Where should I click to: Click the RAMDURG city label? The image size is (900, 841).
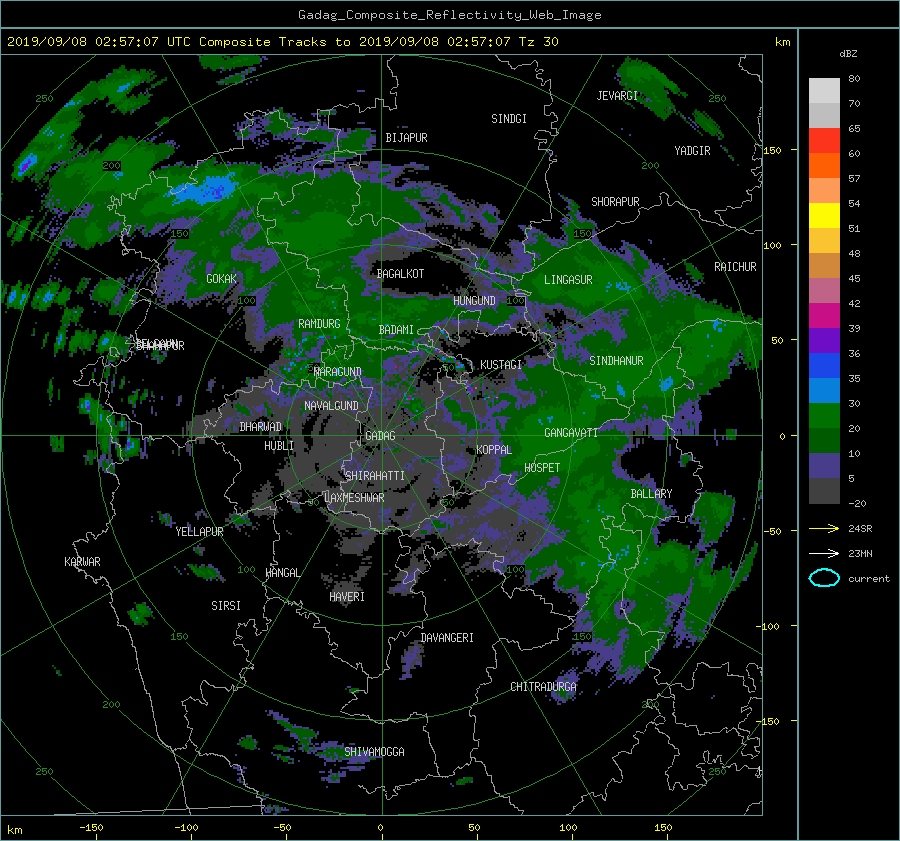coord(319,324)
